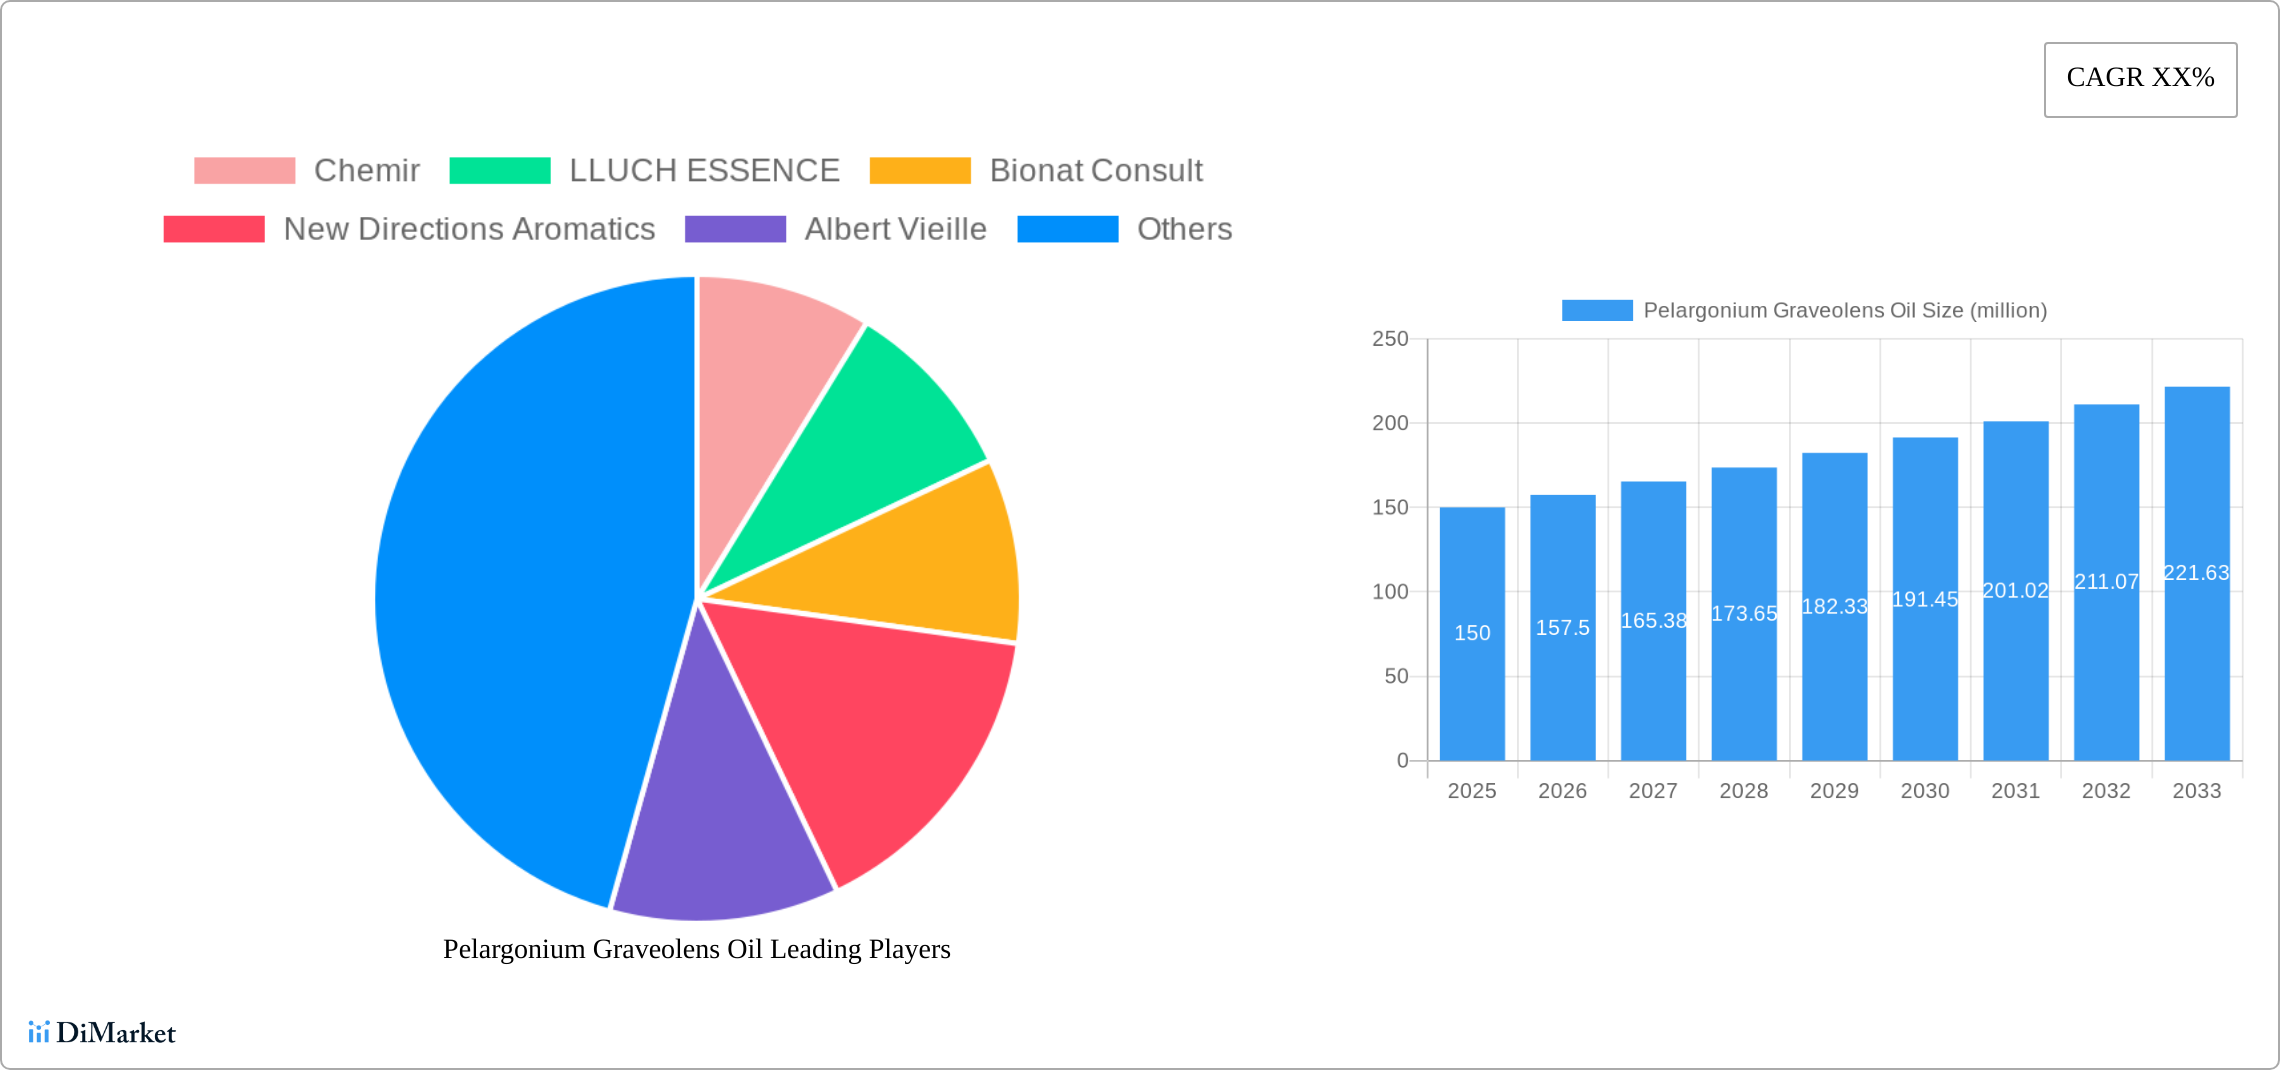
Task: Click the purple Albert Vieille slice
Action: (x=720, y=820)
